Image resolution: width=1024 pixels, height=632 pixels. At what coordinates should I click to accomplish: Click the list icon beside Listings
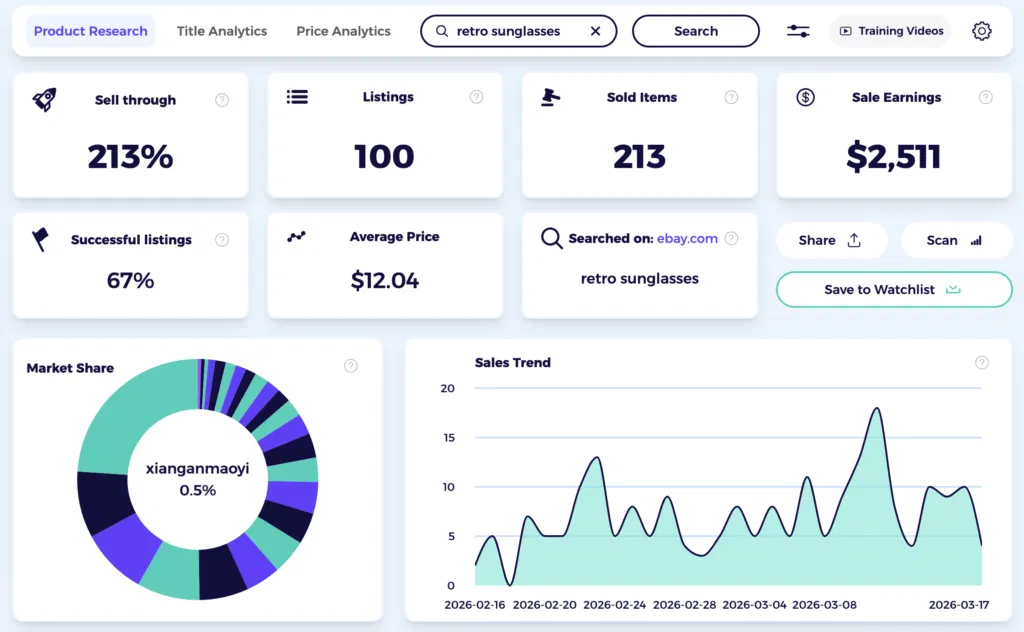[x=298, y=96]
